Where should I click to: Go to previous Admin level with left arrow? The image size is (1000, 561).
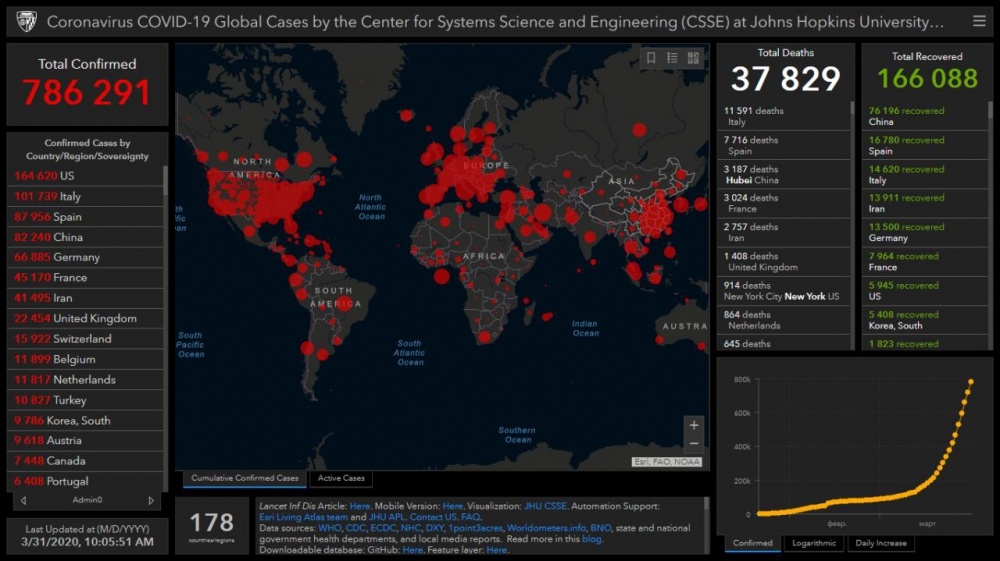pyautogui.click(x=24, y=500)
